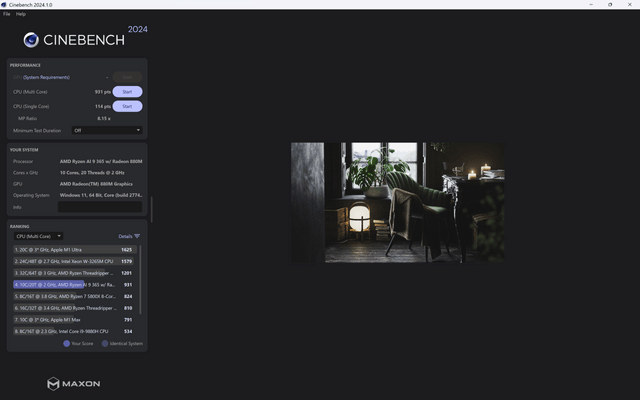This screenshot has width=640, height=400.
Task: Open the GPU System Requirements link
Action: pyautogui.click(x=46, y=77)
